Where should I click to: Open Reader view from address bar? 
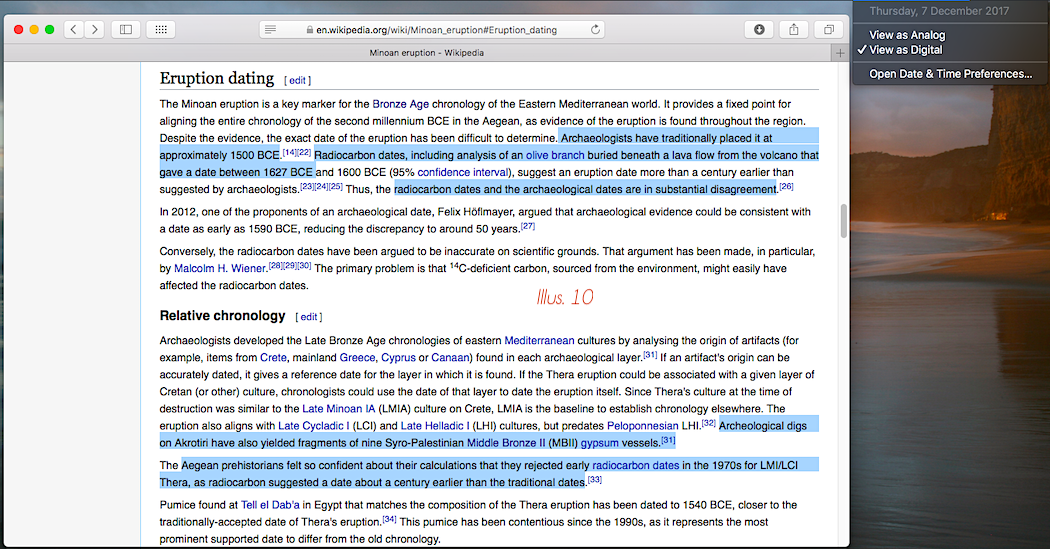(x=271, y=29)
